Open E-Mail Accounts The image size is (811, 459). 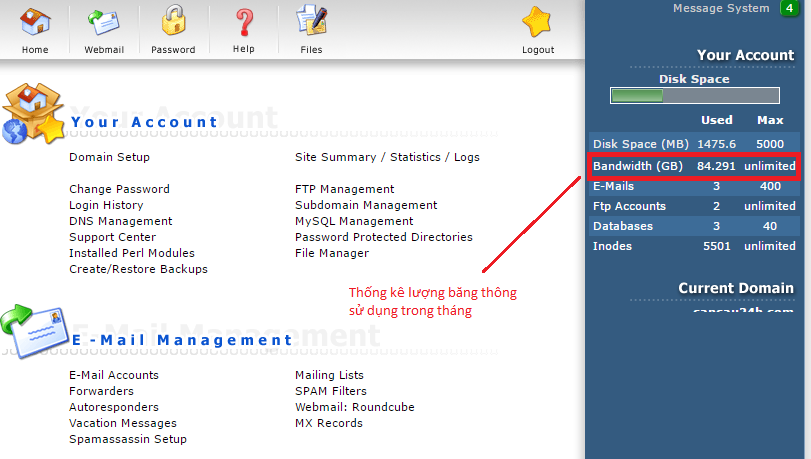(114, 375)
